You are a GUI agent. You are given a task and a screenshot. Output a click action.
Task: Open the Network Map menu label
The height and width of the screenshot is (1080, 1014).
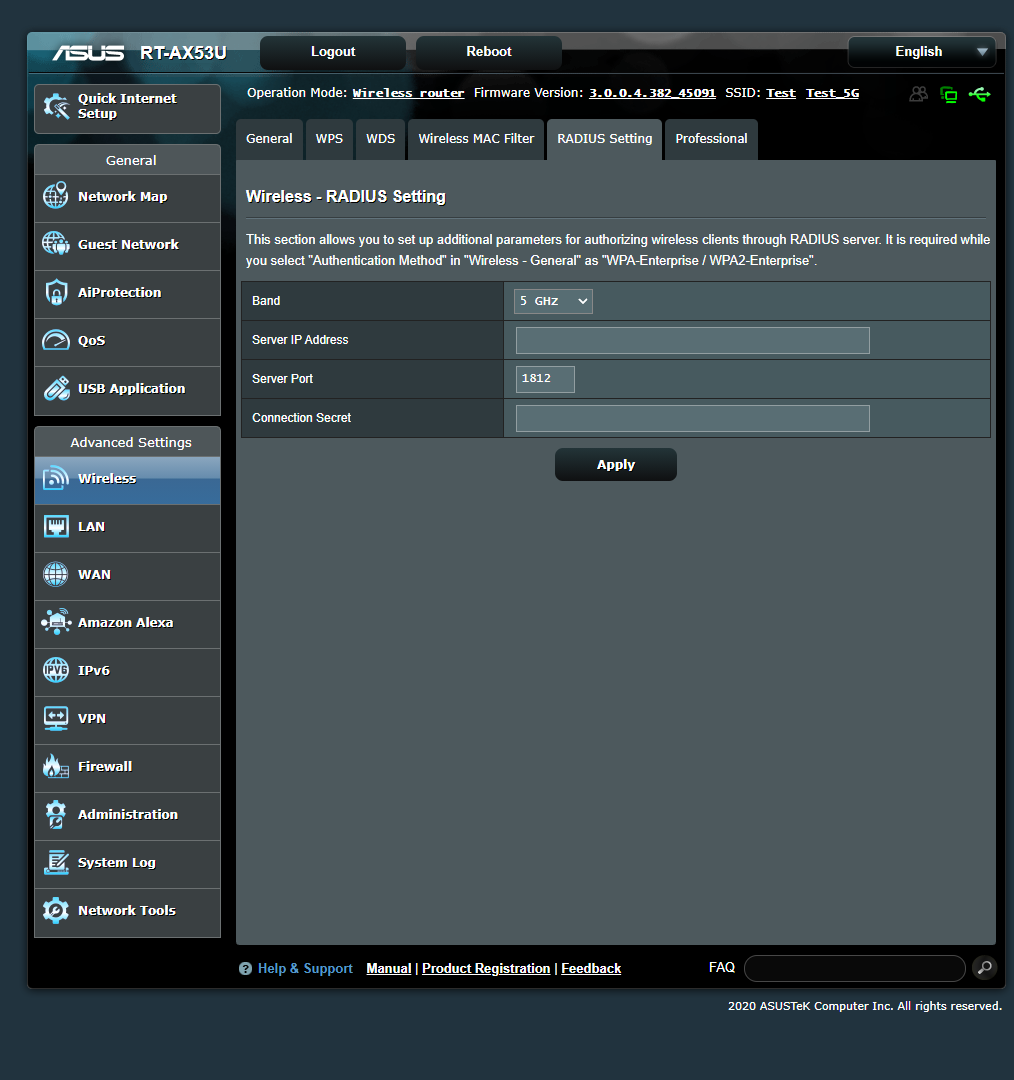click(x=123, y=196)
